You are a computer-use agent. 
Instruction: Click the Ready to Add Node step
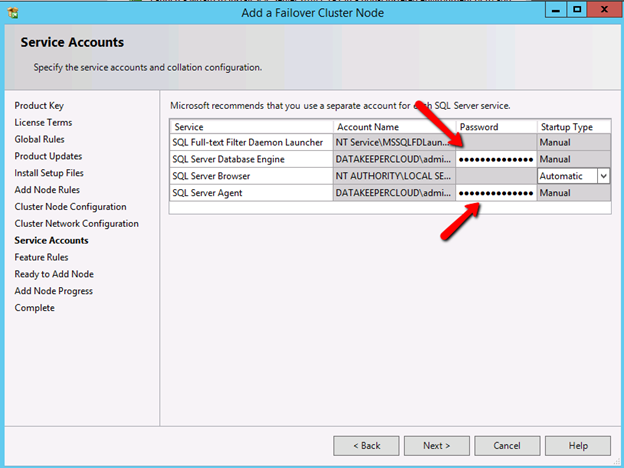pyautogui.click(x=54, y=274)
